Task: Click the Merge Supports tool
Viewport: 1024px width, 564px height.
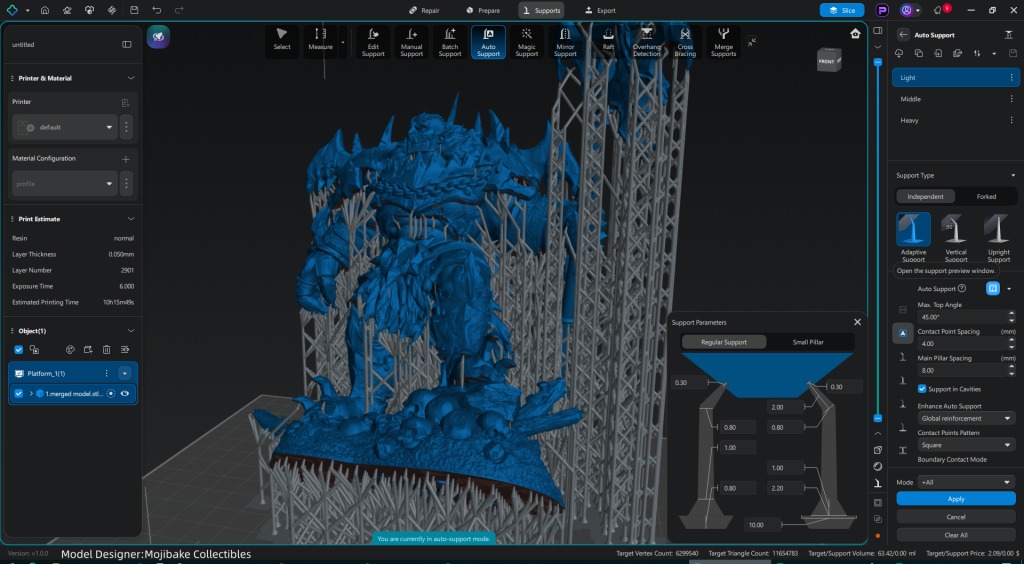Action: coord(723,42)
